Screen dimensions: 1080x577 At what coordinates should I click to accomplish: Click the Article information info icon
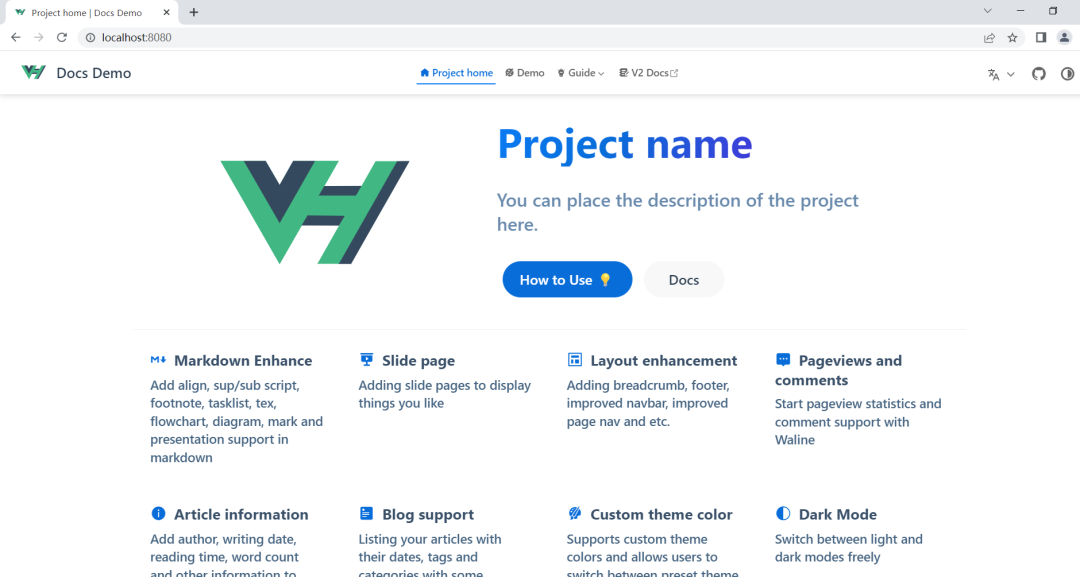coord(158,513)
